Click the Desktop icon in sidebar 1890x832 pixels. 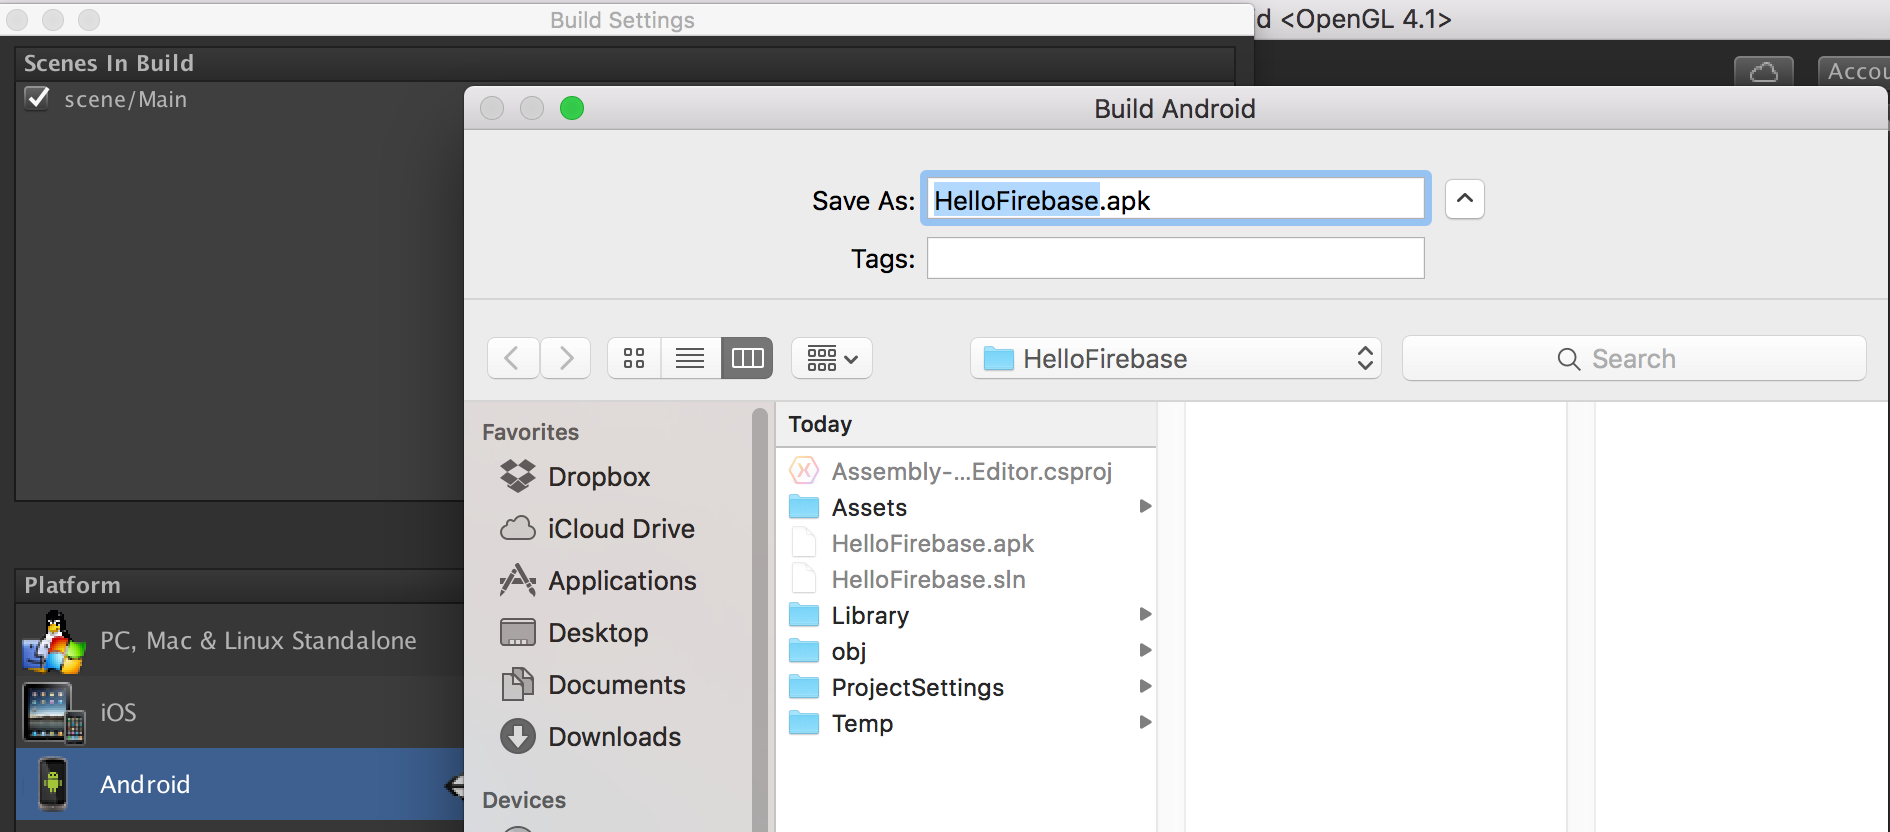coord(517,632)
